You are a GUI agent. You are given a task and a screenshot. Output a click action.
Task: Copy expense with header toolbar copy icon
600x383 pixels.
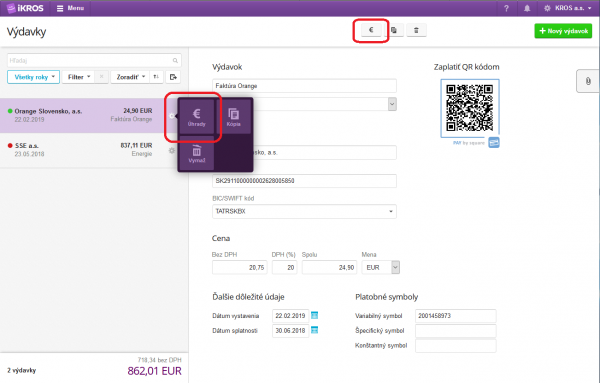tap(394, 30)
